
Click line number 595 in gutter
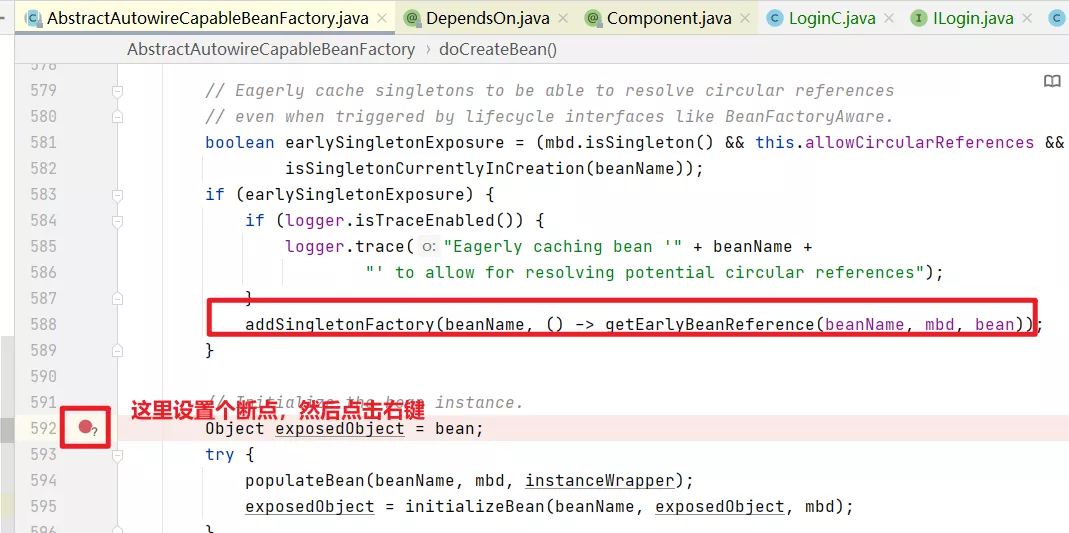click(44, 506)
